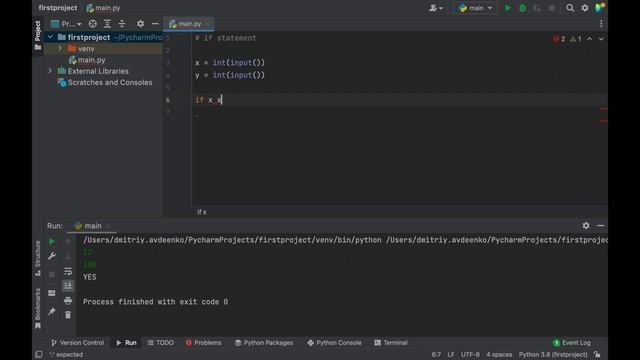This screenshot has height=360, width=640.
Task: Collapse all in Project tool window
Action: 122,24
